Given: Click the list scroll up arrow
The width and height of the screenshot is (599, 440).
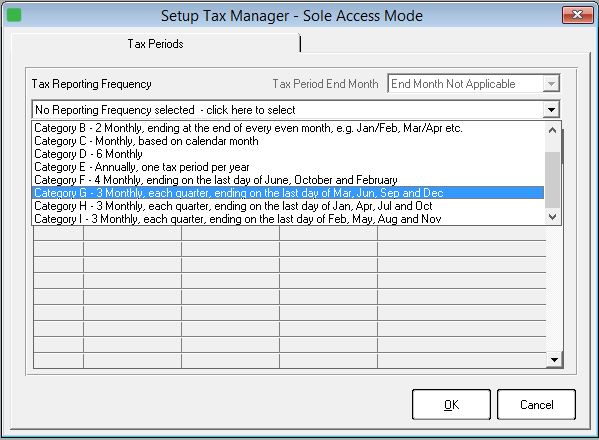Looking at the screenshot, I should click(x=552, y=130).
